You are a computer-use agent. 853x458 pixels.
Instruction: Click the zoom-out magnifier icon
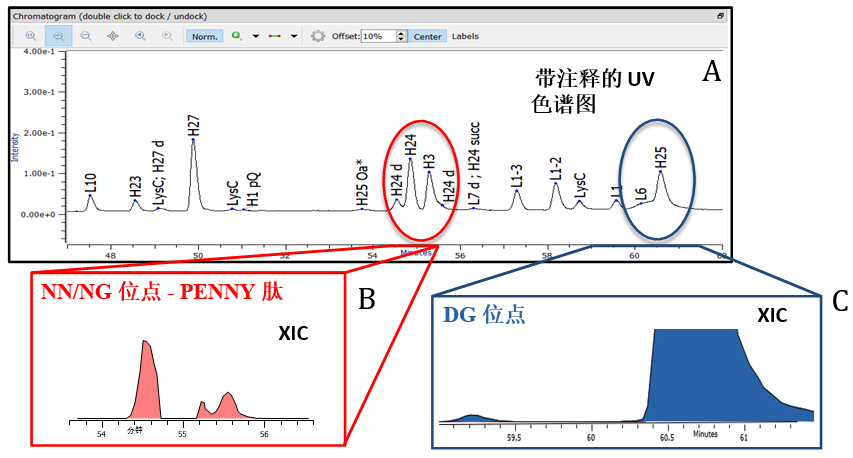(x=85, y=36)
